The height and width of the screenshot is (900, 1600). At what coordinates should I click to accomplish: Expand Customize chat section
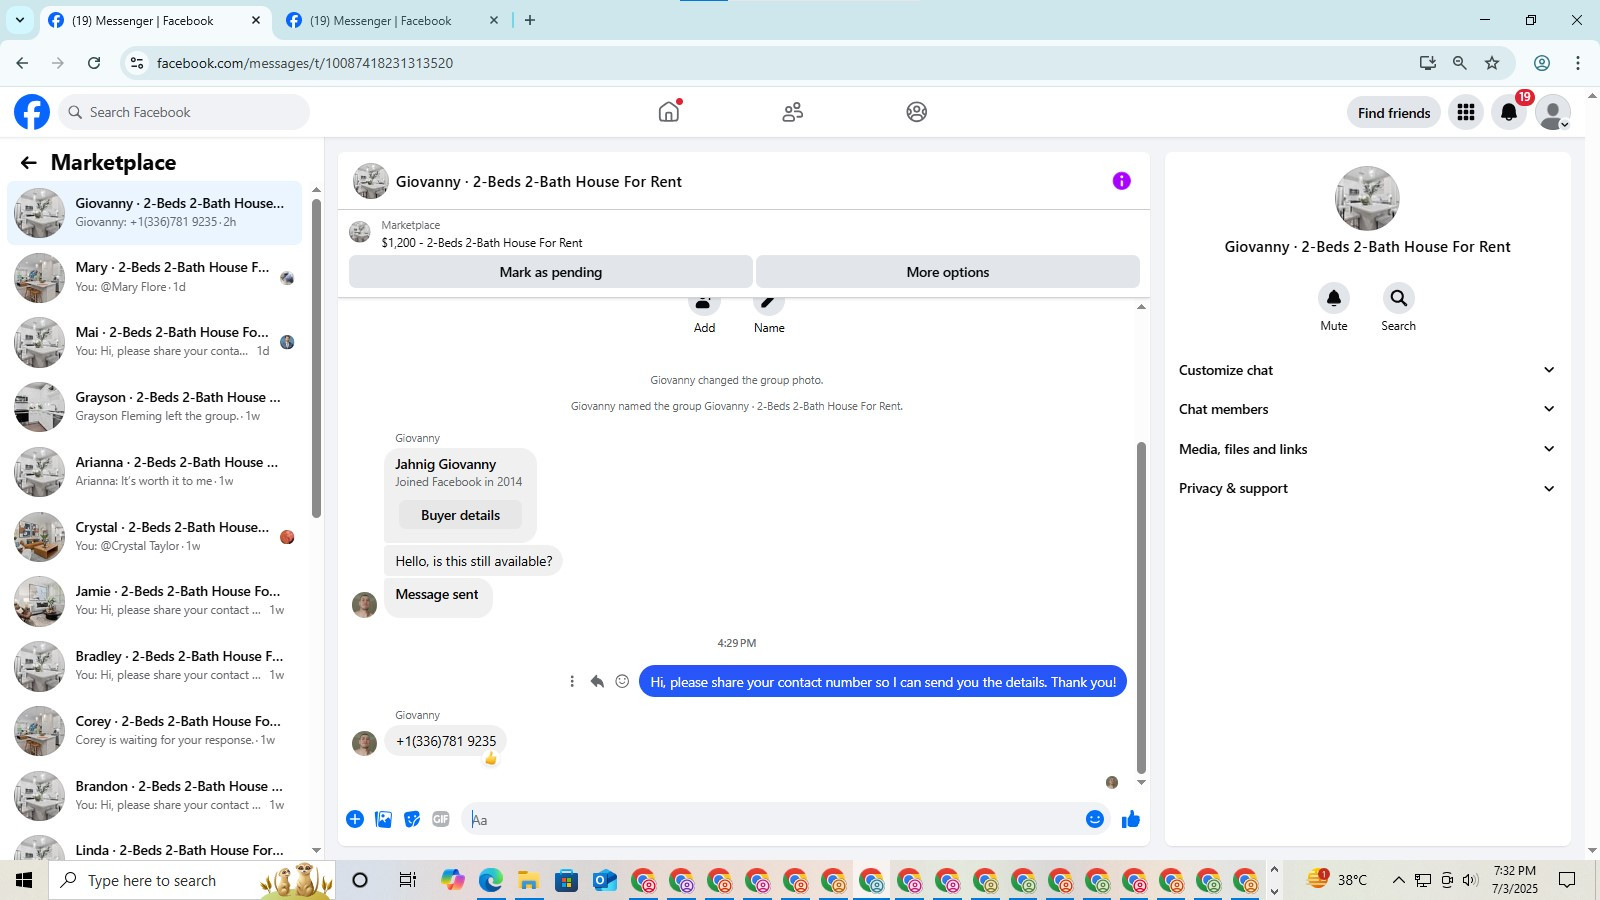click(1367, 370)
